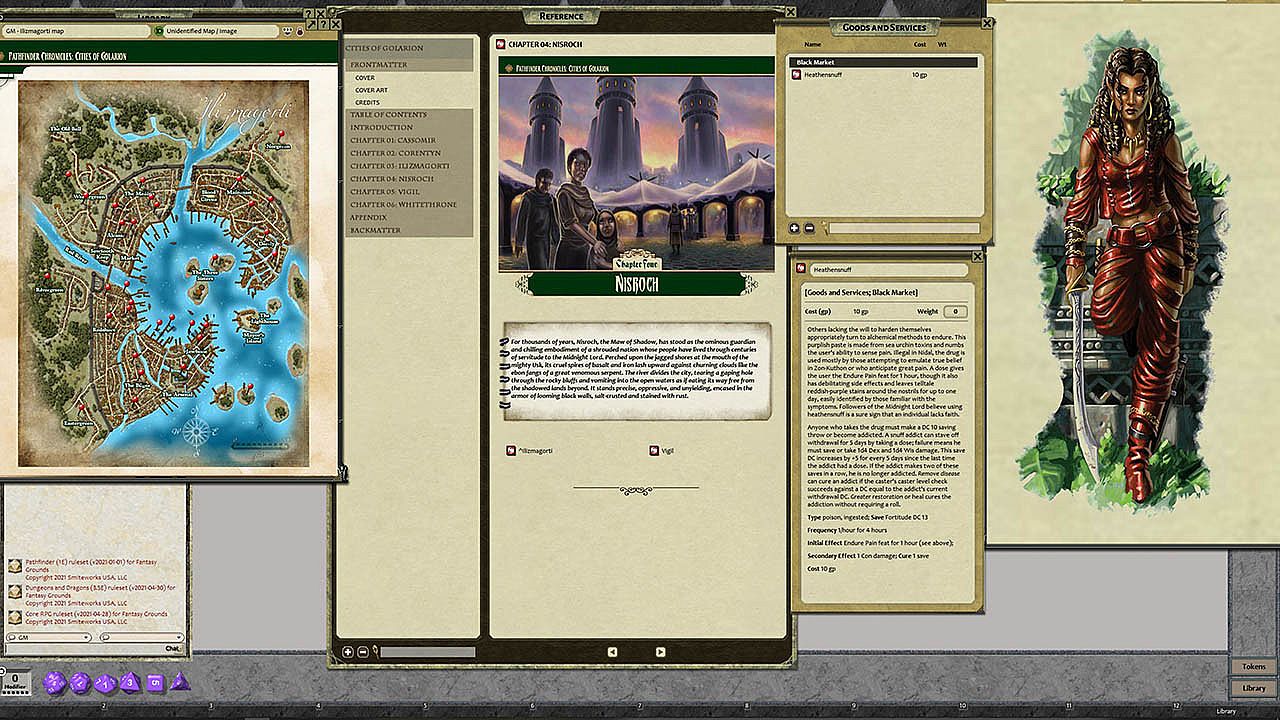
Task: Open the Library sidebar button
Action: tap(1253, 688)
